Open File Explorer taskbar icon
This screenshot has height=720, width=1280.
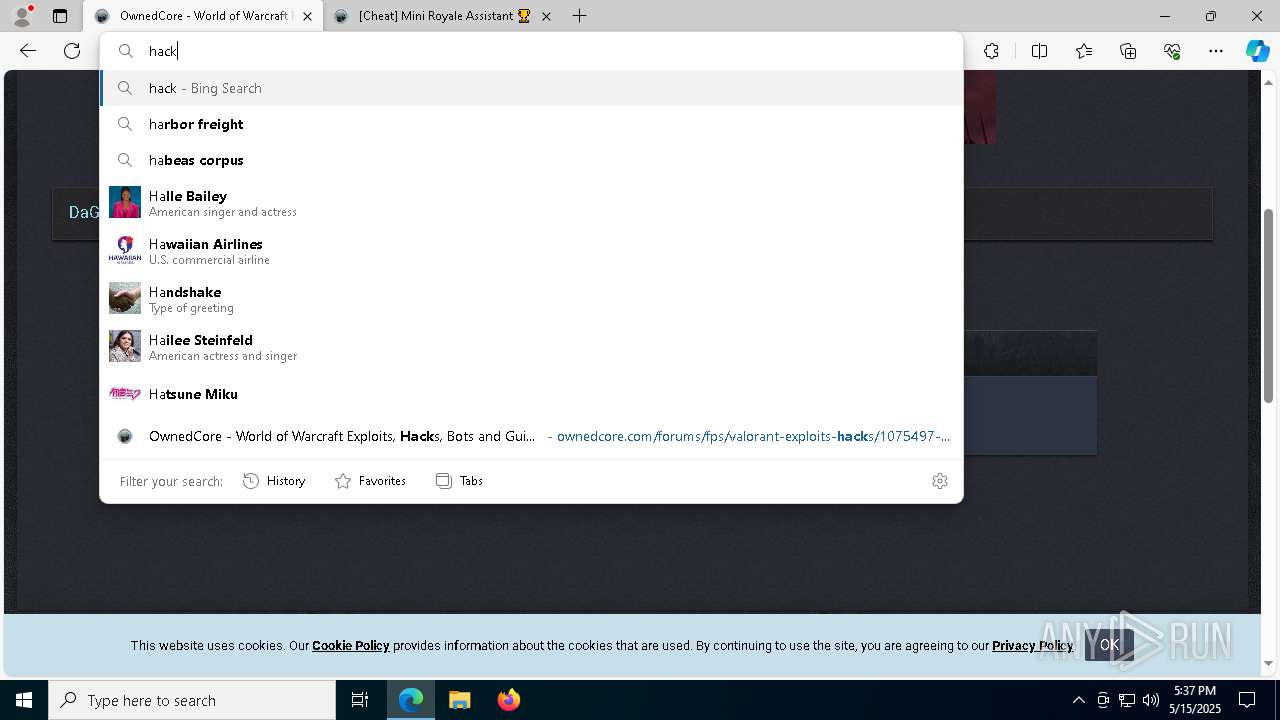coord(459,700)
